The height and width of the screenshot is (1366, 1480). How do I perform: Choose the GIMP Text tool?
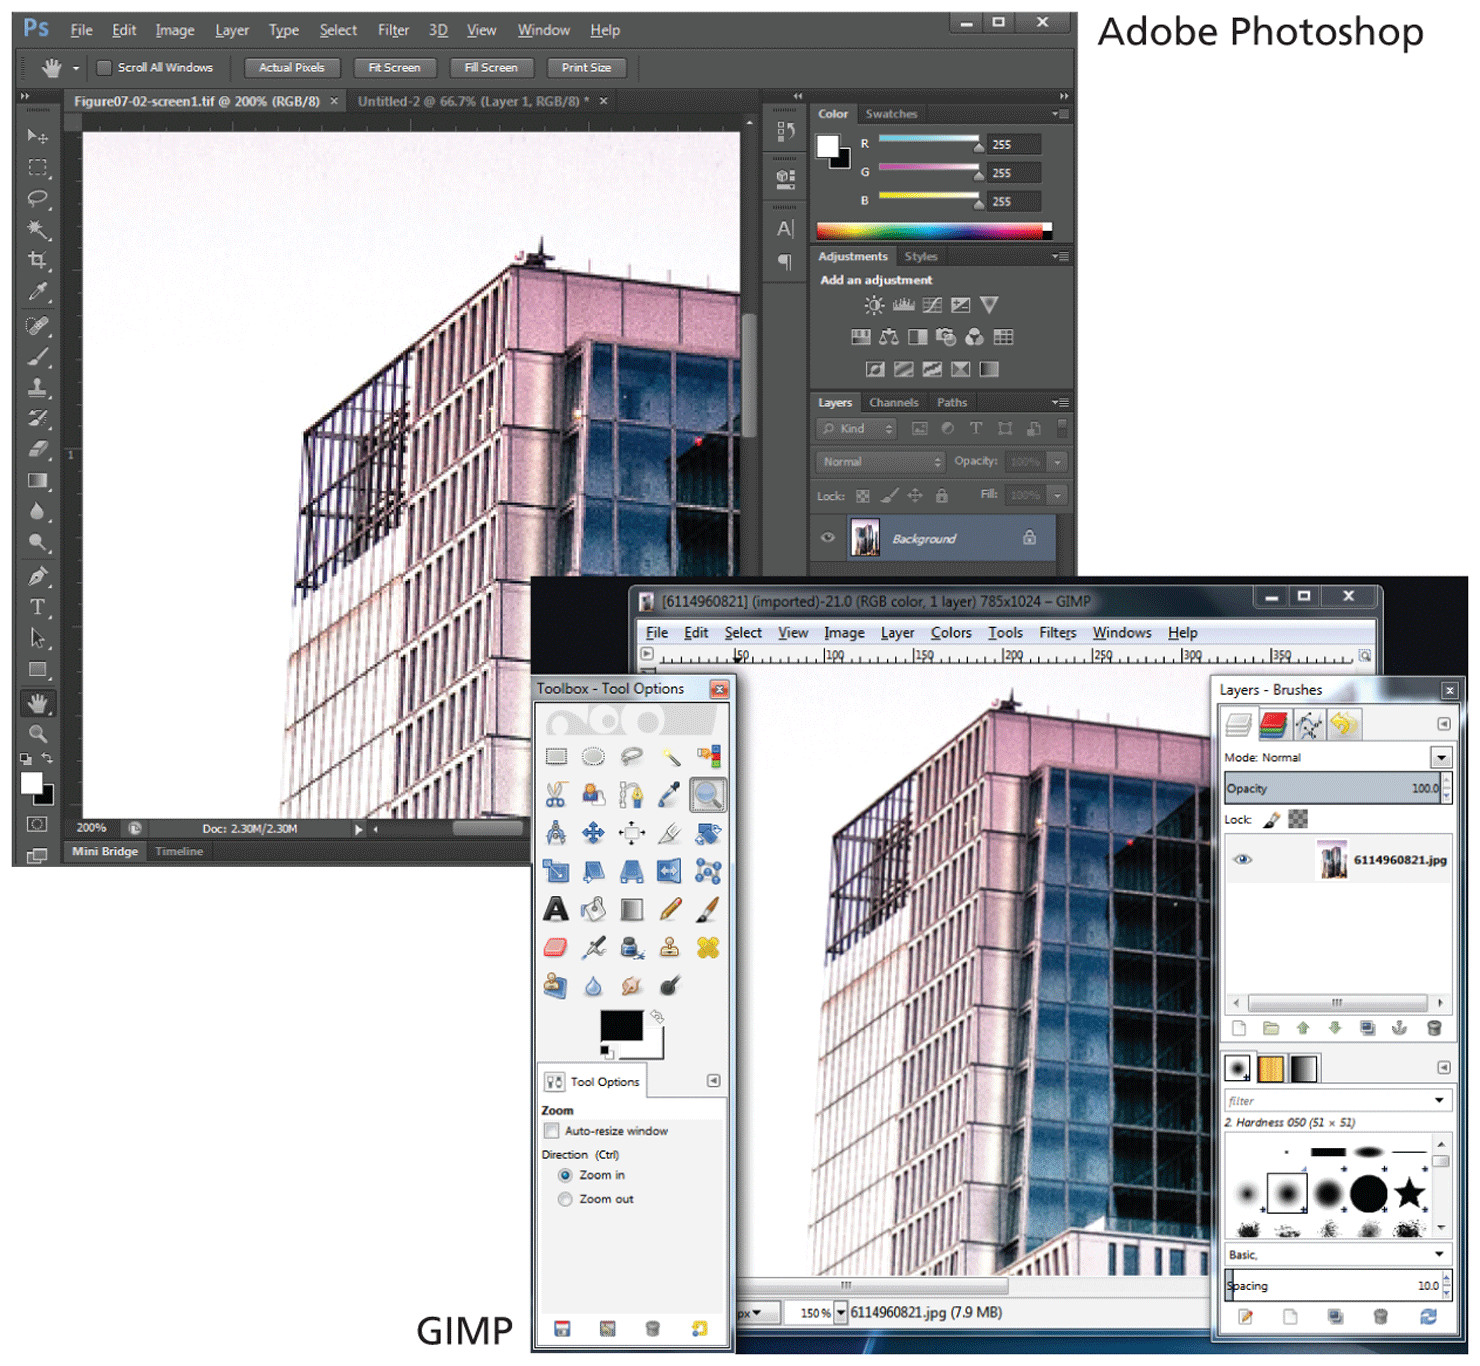(556, 909)
